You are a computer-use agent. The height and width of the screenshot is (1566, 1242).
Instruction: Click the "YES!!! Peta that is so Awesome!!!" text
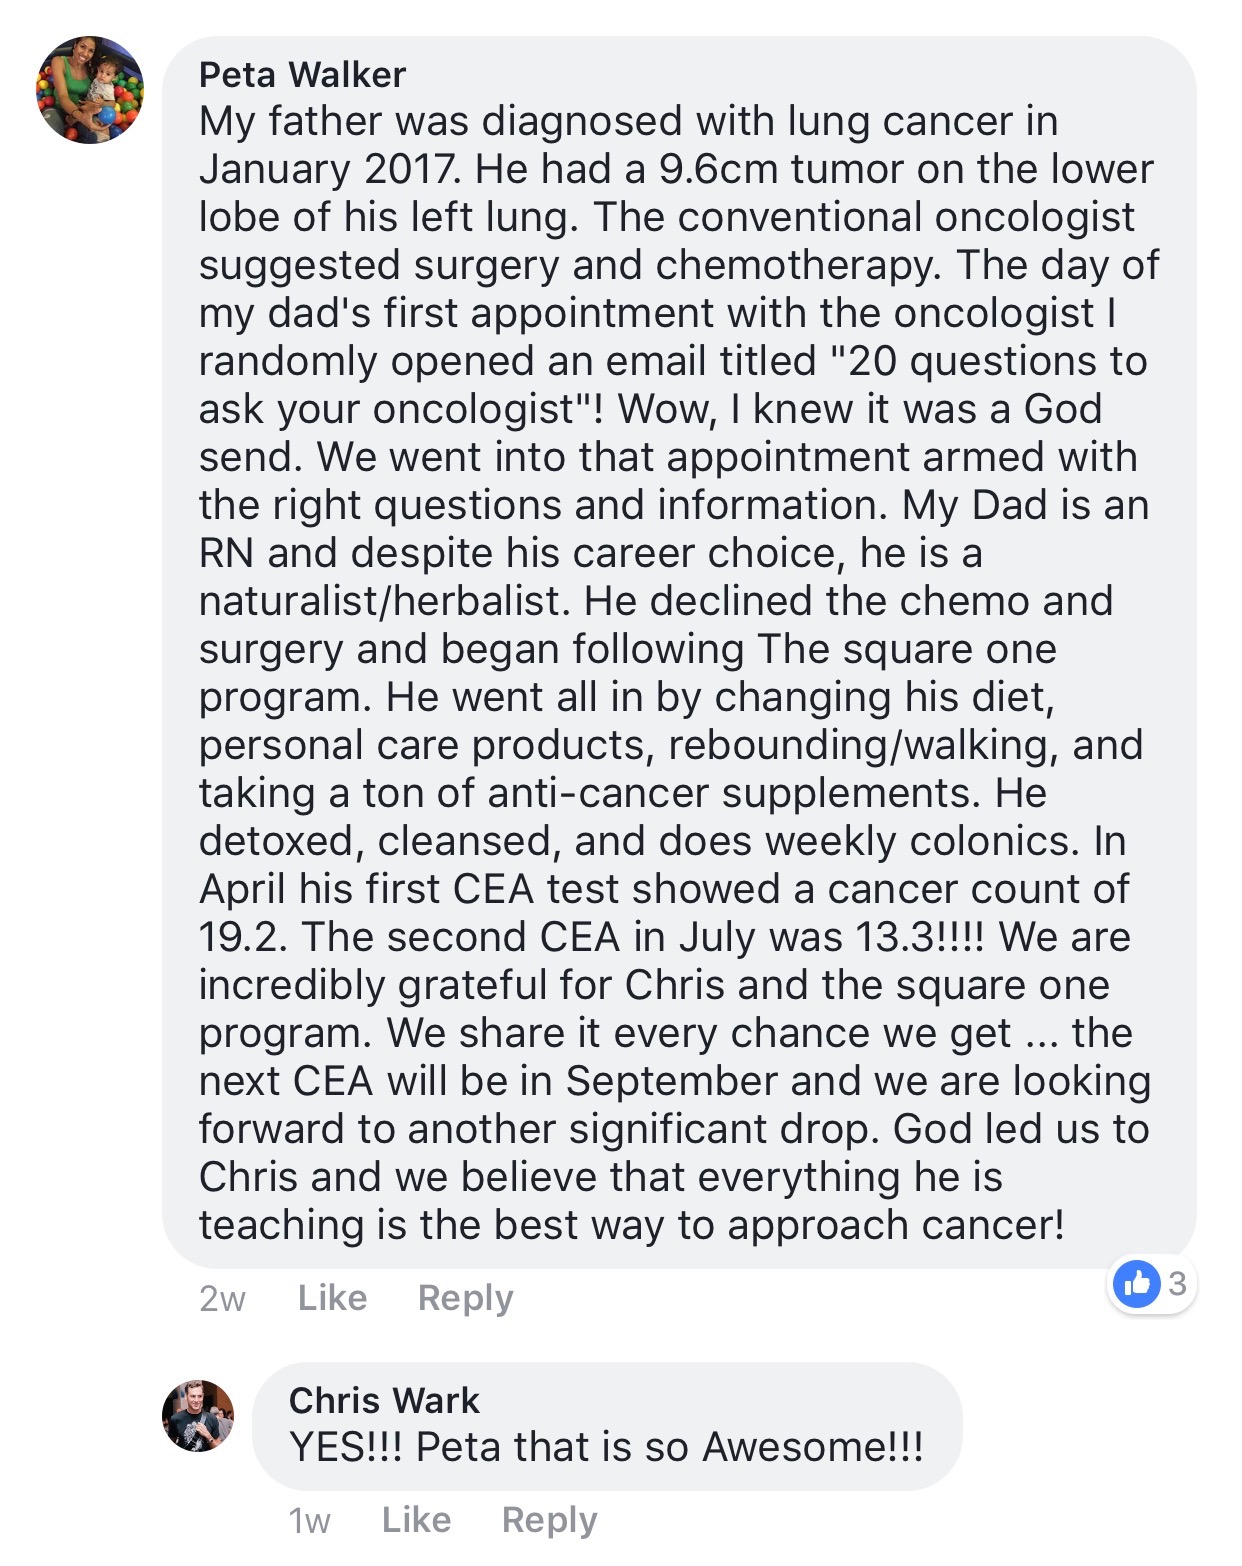click(x=606, y=1447)
